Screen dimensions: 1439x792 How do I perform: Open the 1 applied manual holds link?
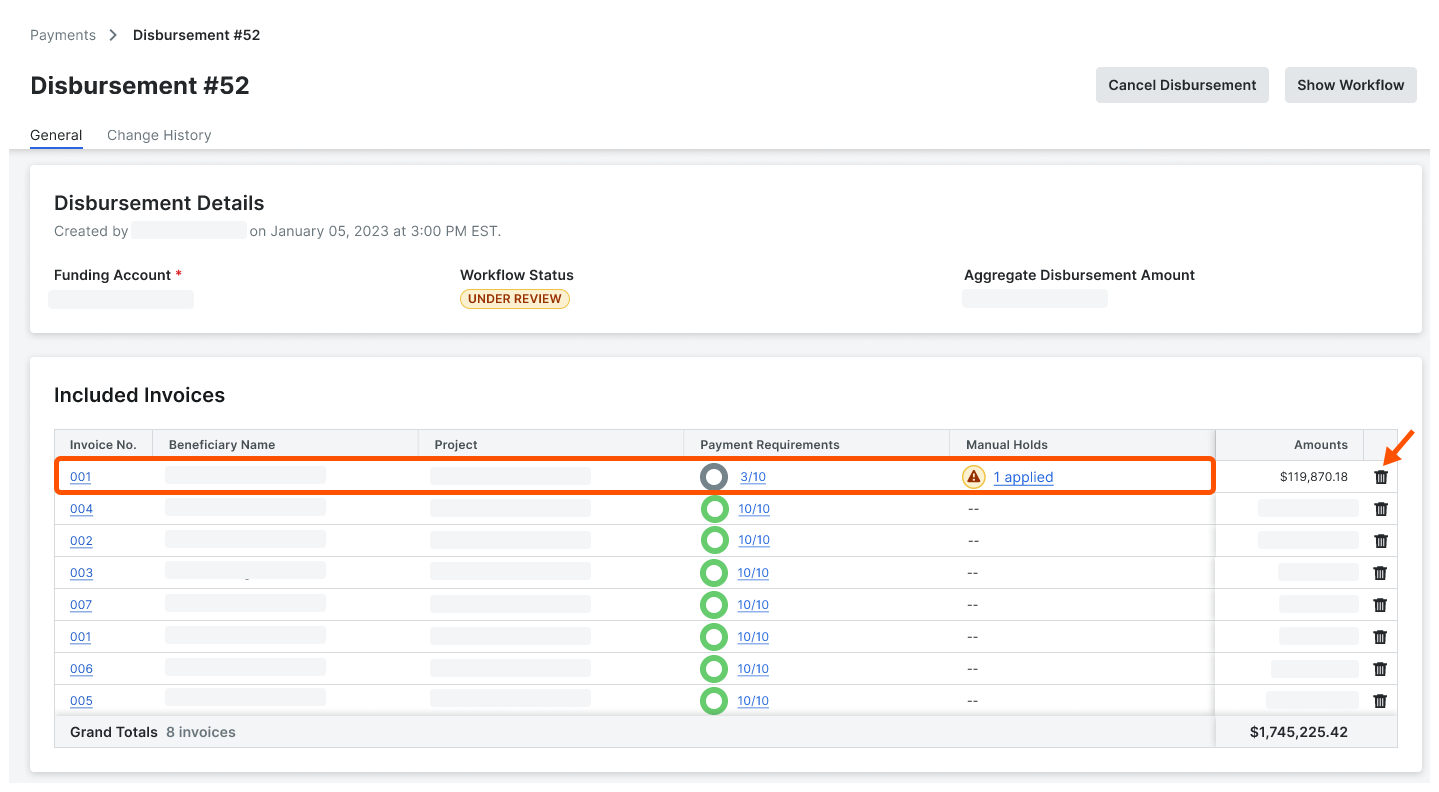click(x=1023, y=477)
